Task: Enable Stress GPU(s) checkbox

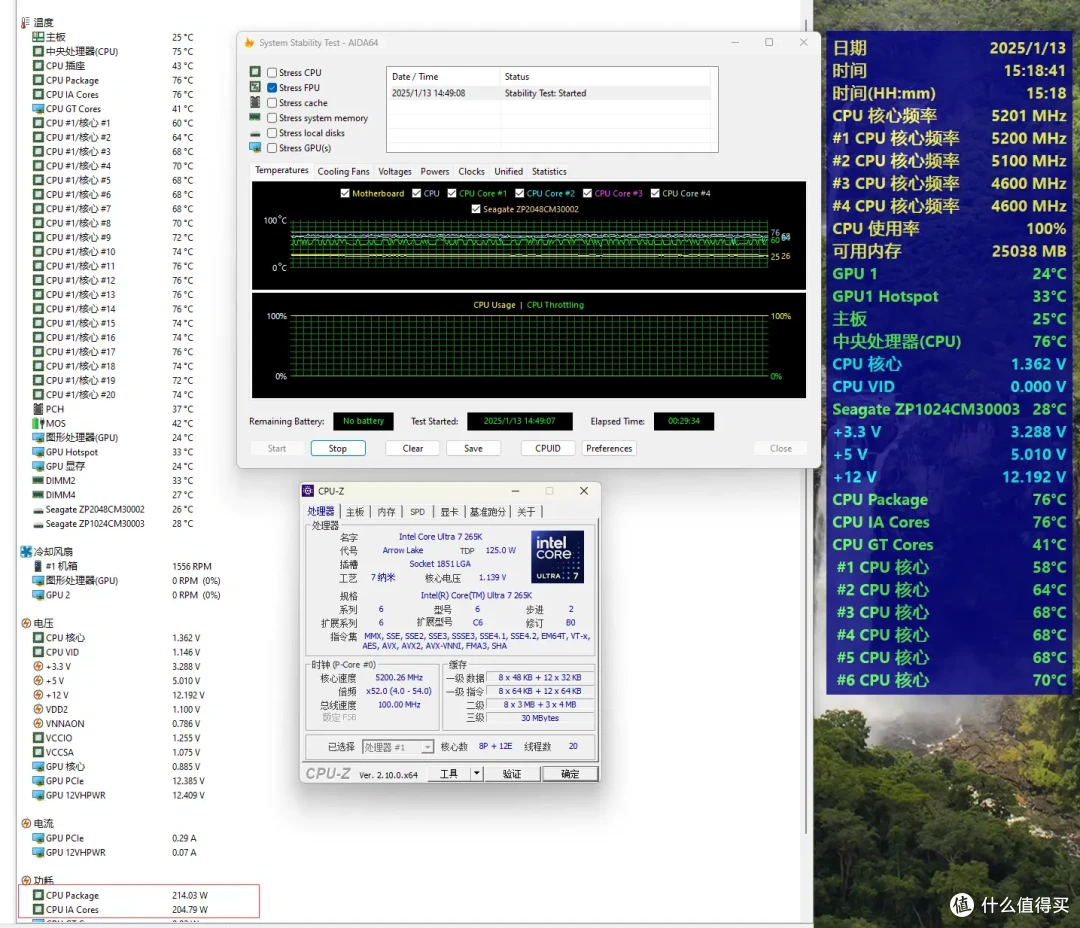Action: tap(272, 148)
